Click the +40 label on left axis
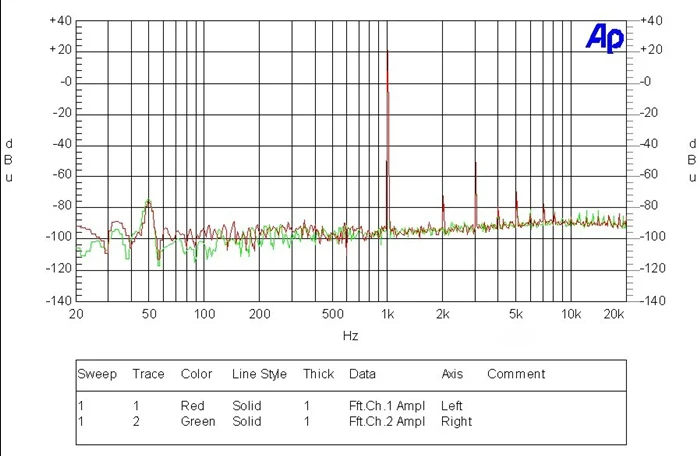This screenshot has width=700, height=456. (x=60, y=21)
